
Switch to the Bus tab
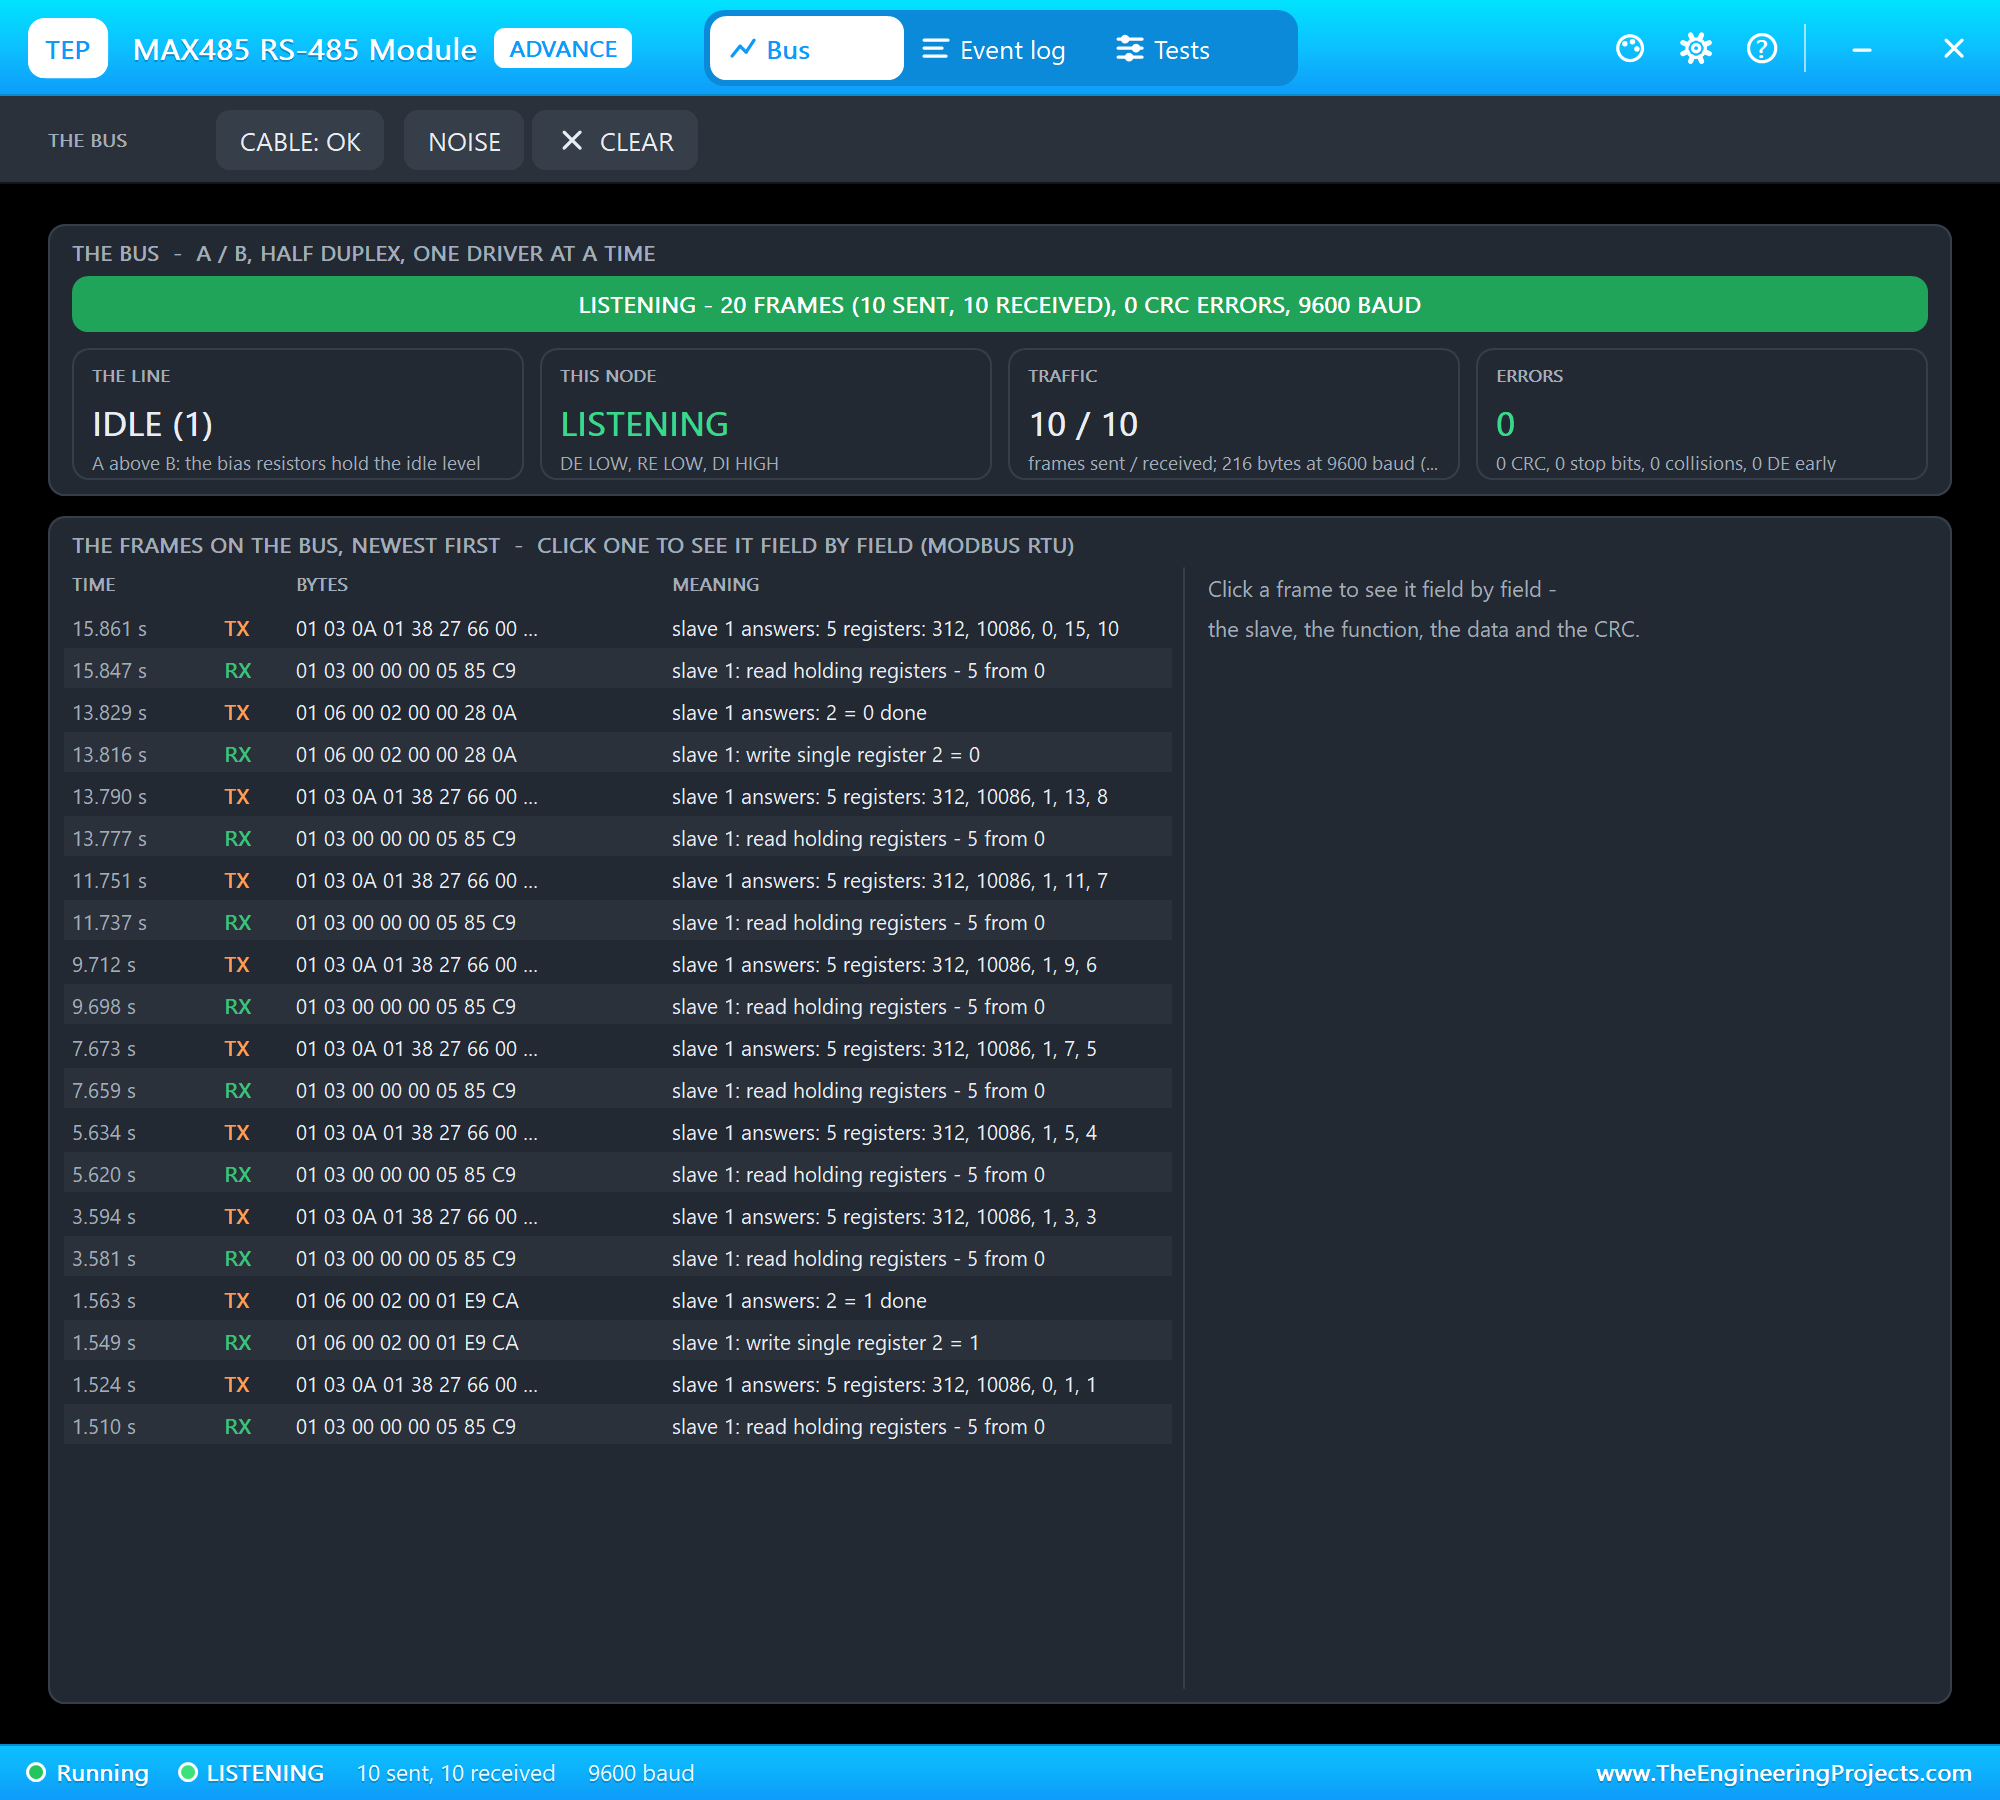click(806, 48)
